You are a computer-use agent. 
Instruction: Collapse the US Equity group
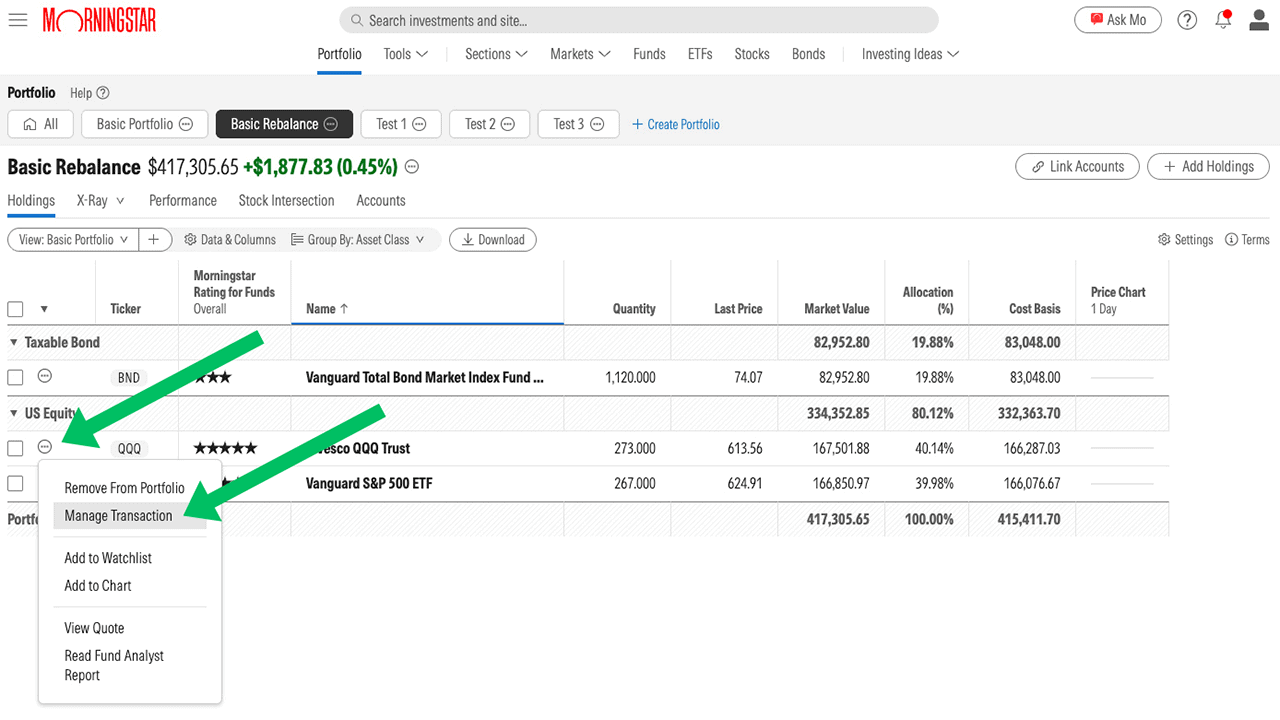click(12, 412)
